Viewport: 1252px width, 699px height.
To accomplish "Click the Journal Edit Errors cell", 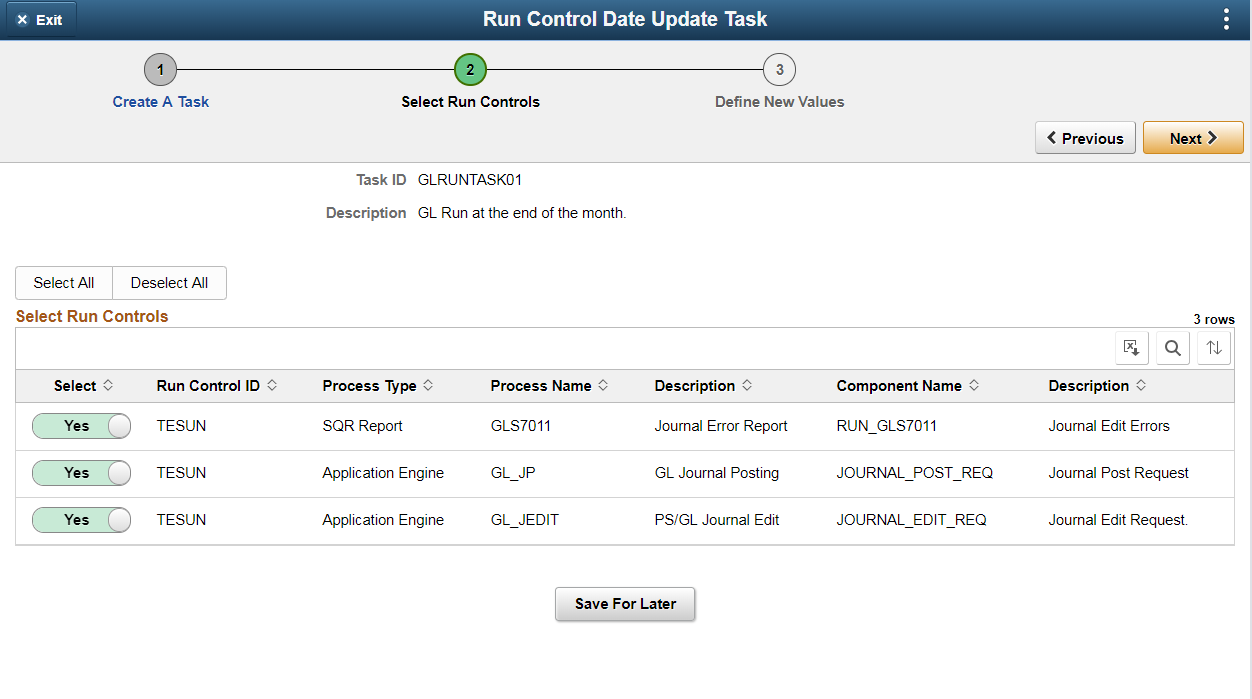I will [x=1109, y=426].
